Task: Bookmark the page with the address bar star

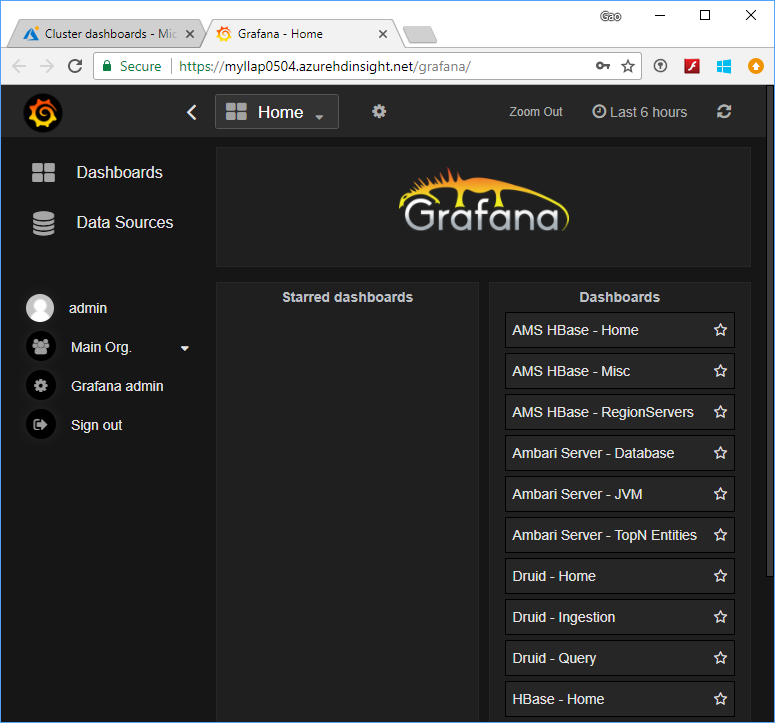Action: click(628, 66)
